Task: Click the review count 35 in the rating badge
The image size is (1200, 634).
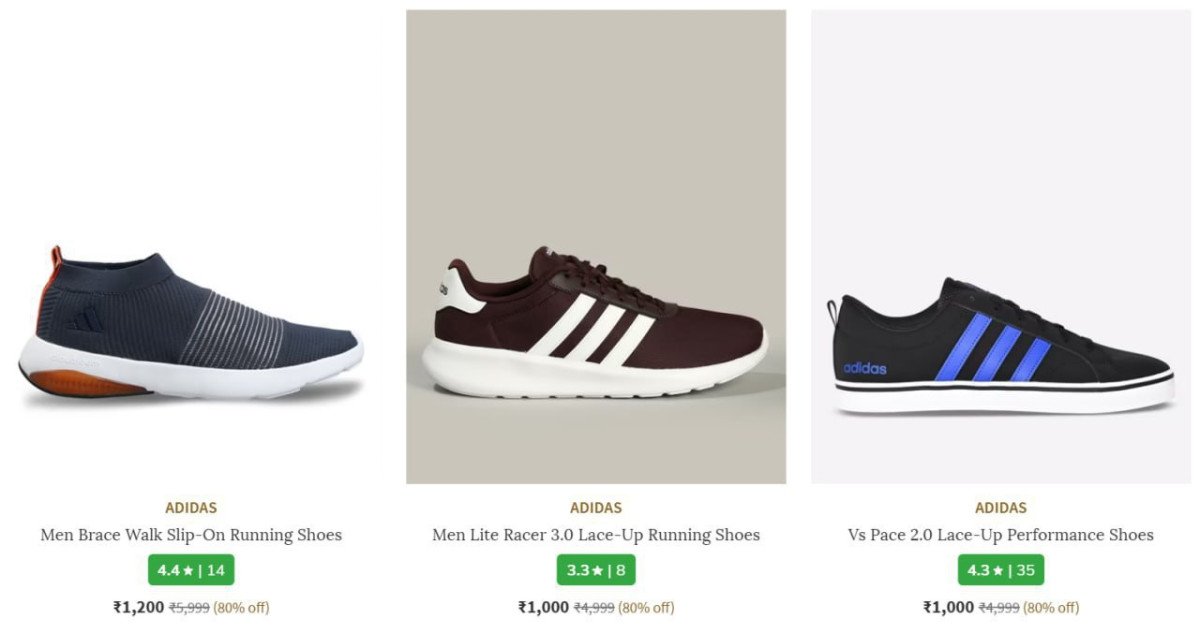Action: tap(1025, 571)
